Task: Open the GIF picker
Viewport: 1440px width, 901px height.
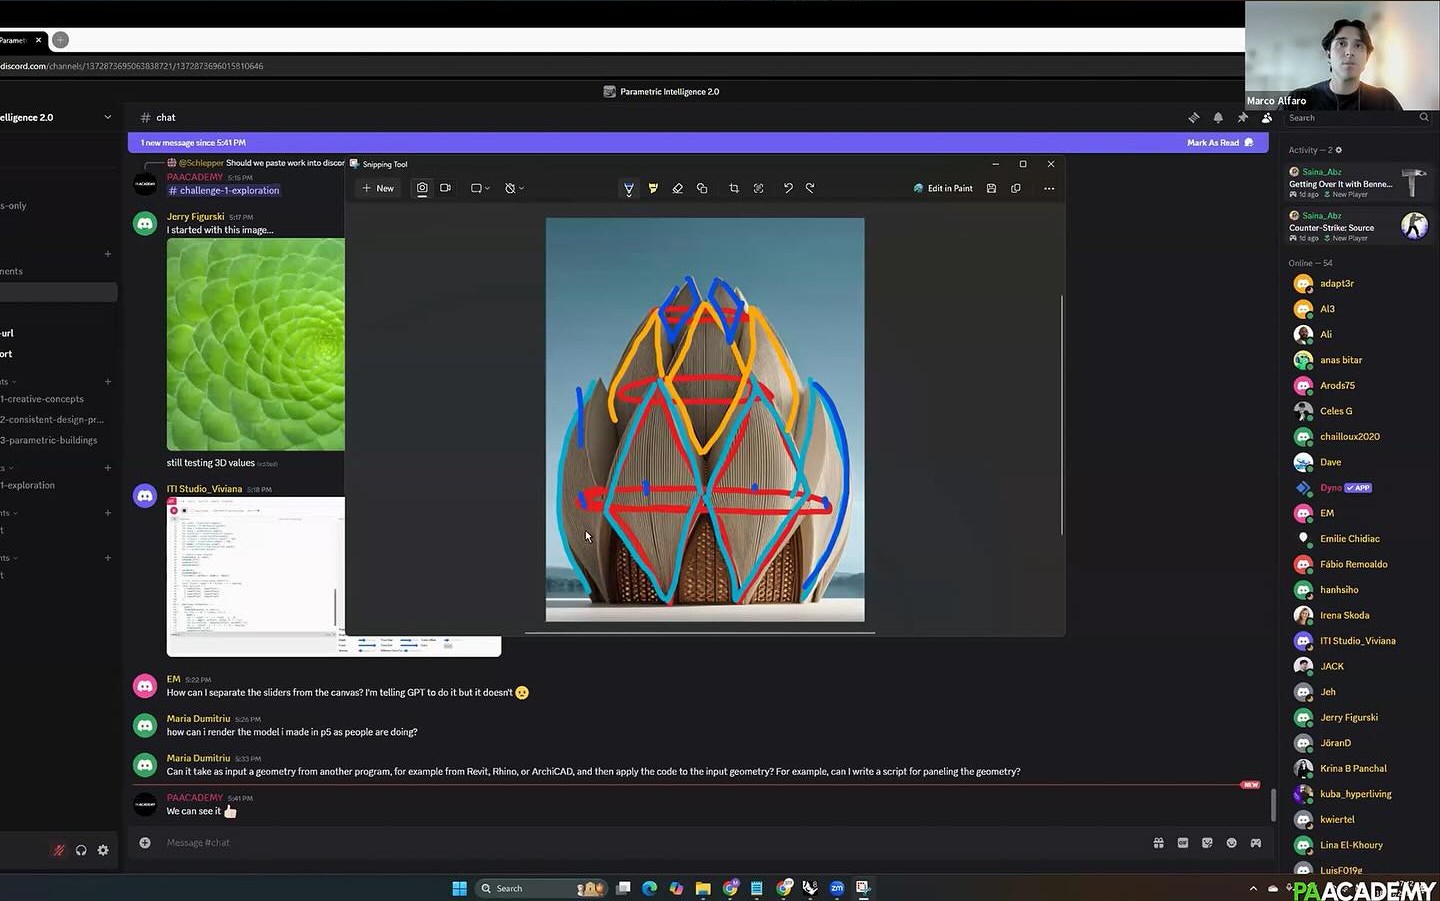Action: (1183, 843)
